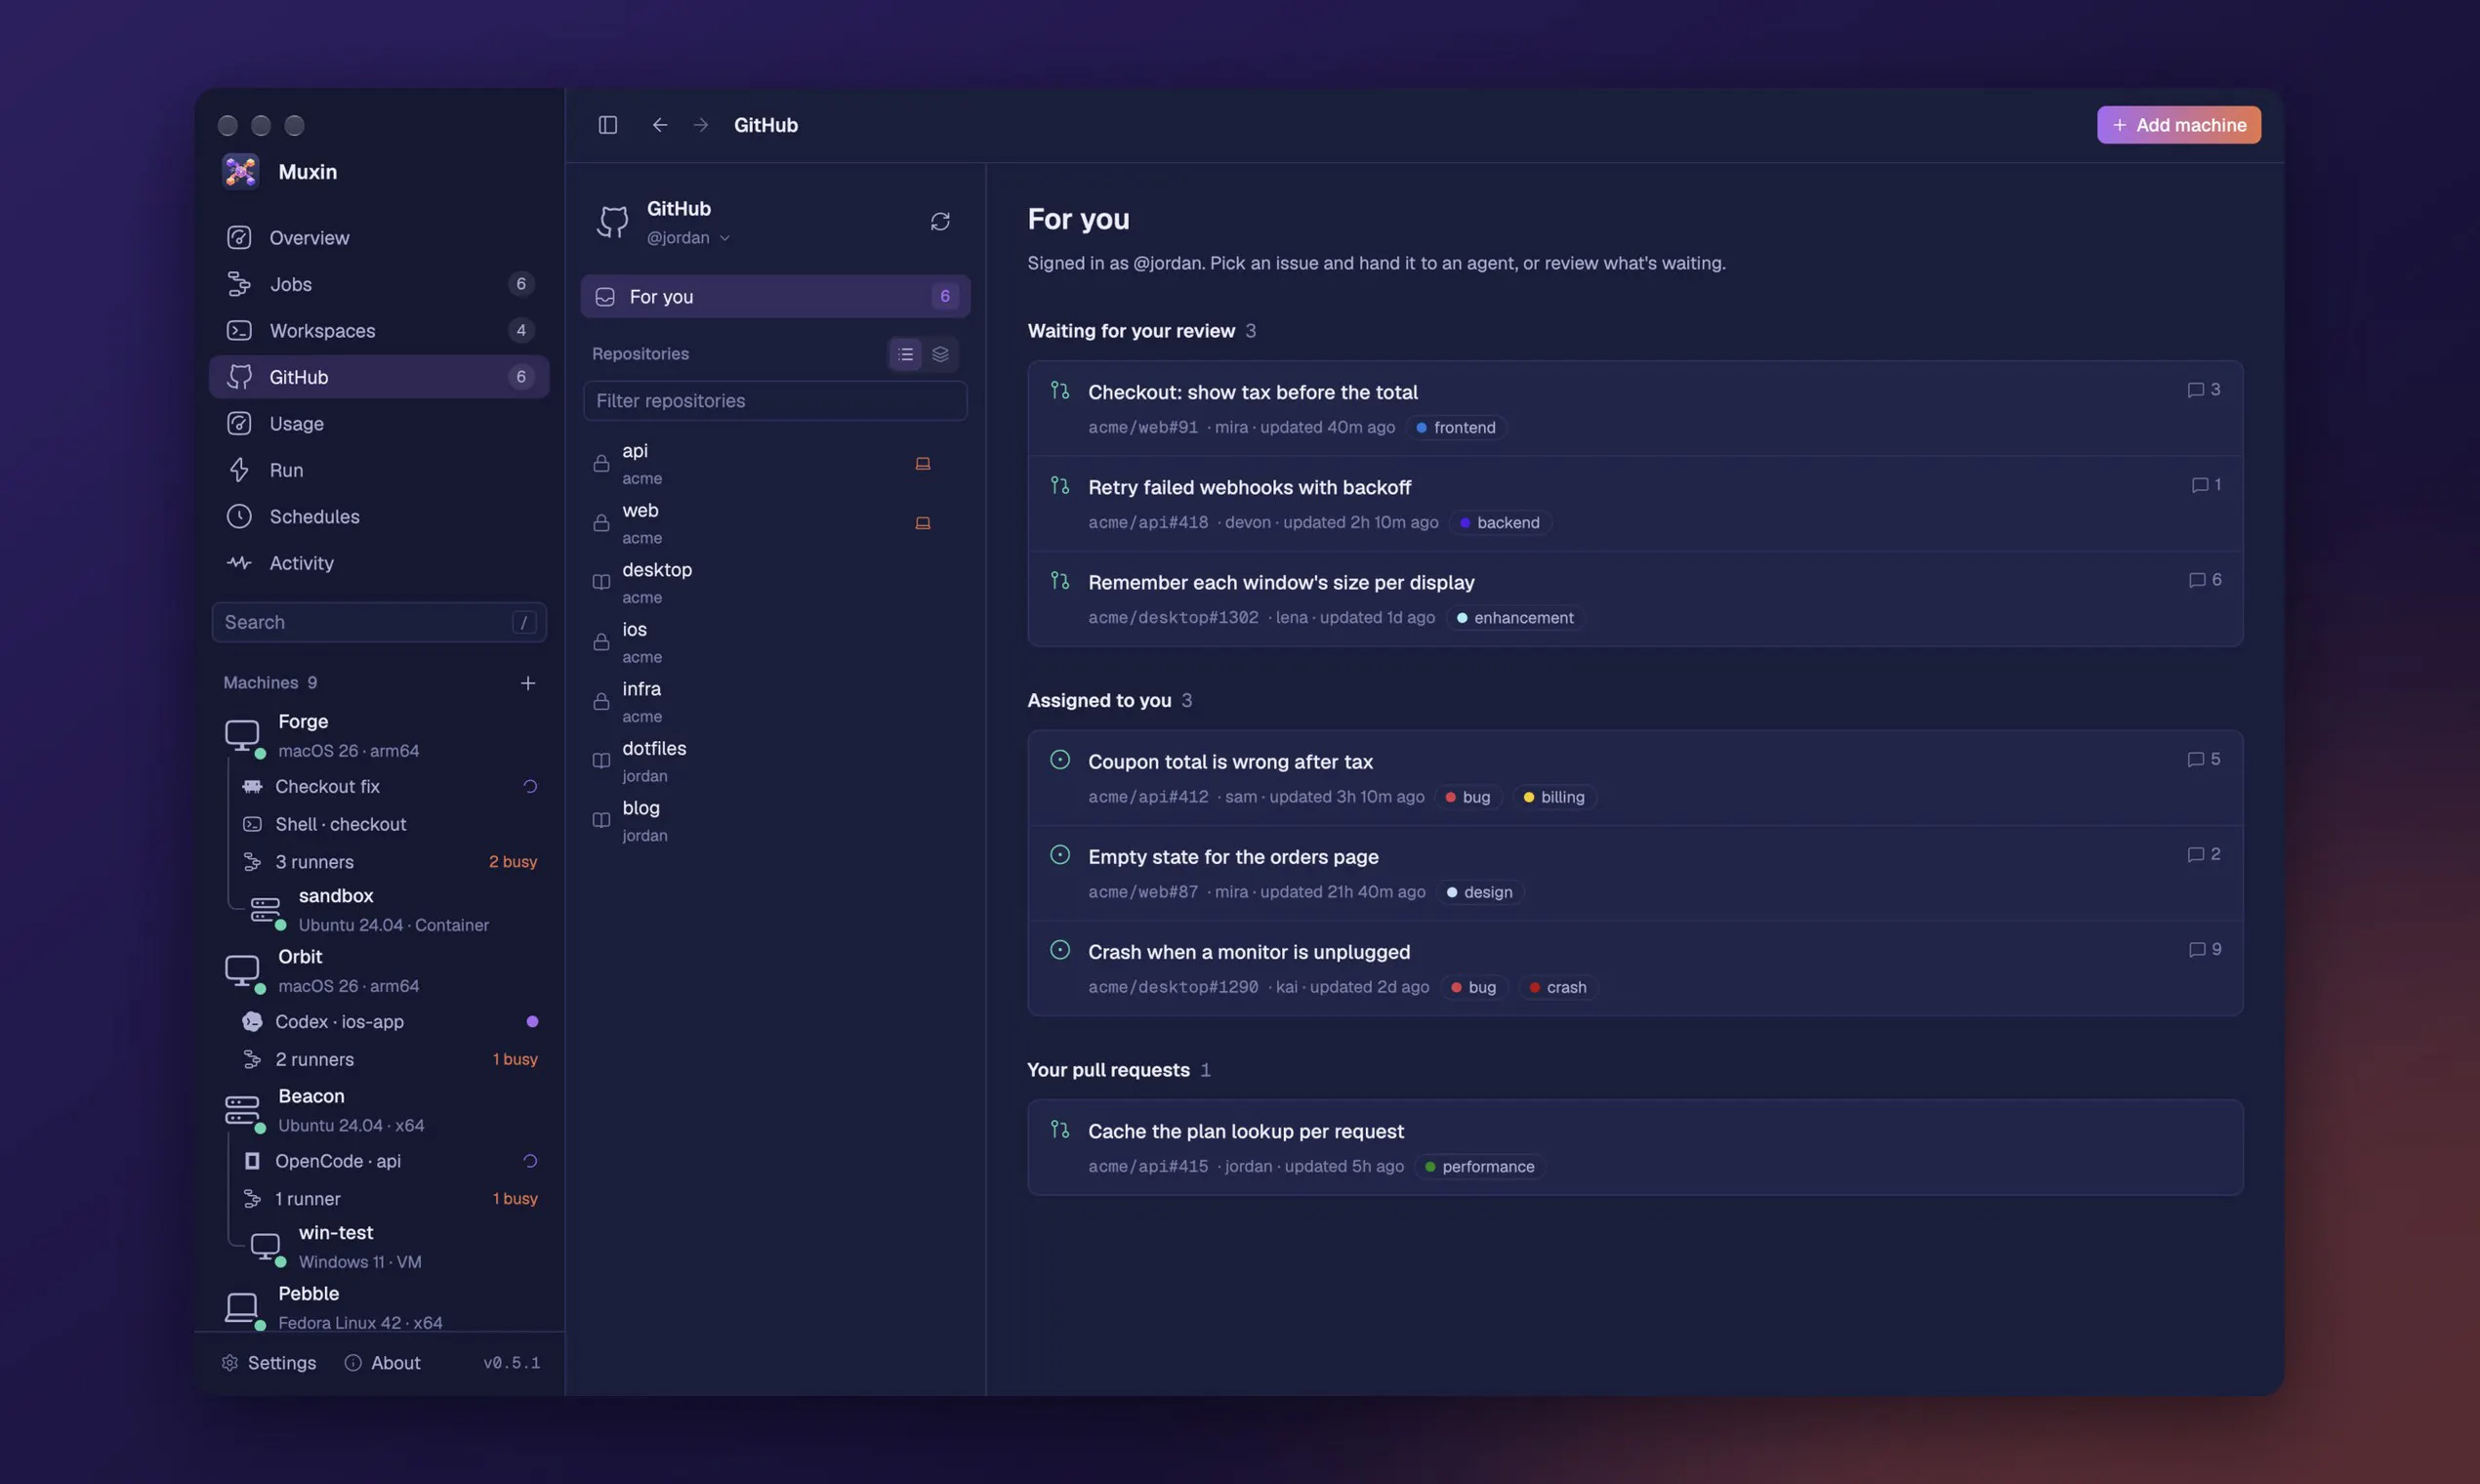Focus the Filter repositories field

coord(775,400)
